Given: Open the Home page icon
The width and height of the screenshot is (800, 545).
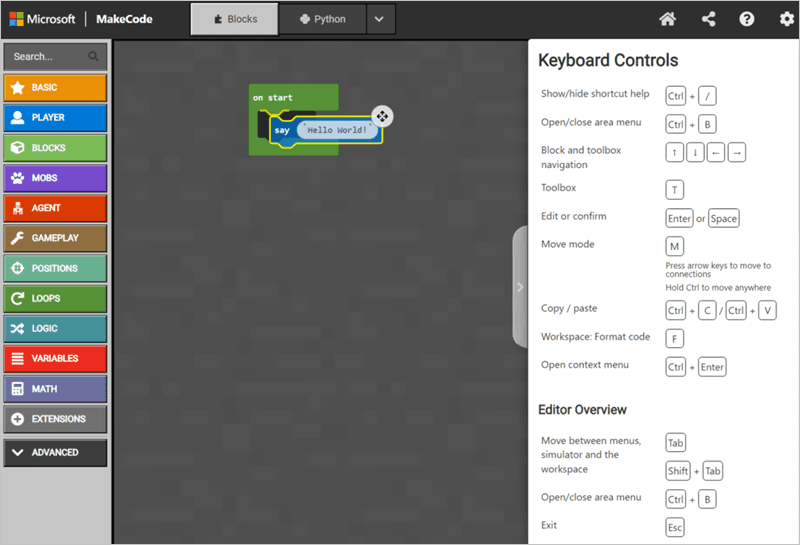Looking at the screenshot, I should pos(667,19).
